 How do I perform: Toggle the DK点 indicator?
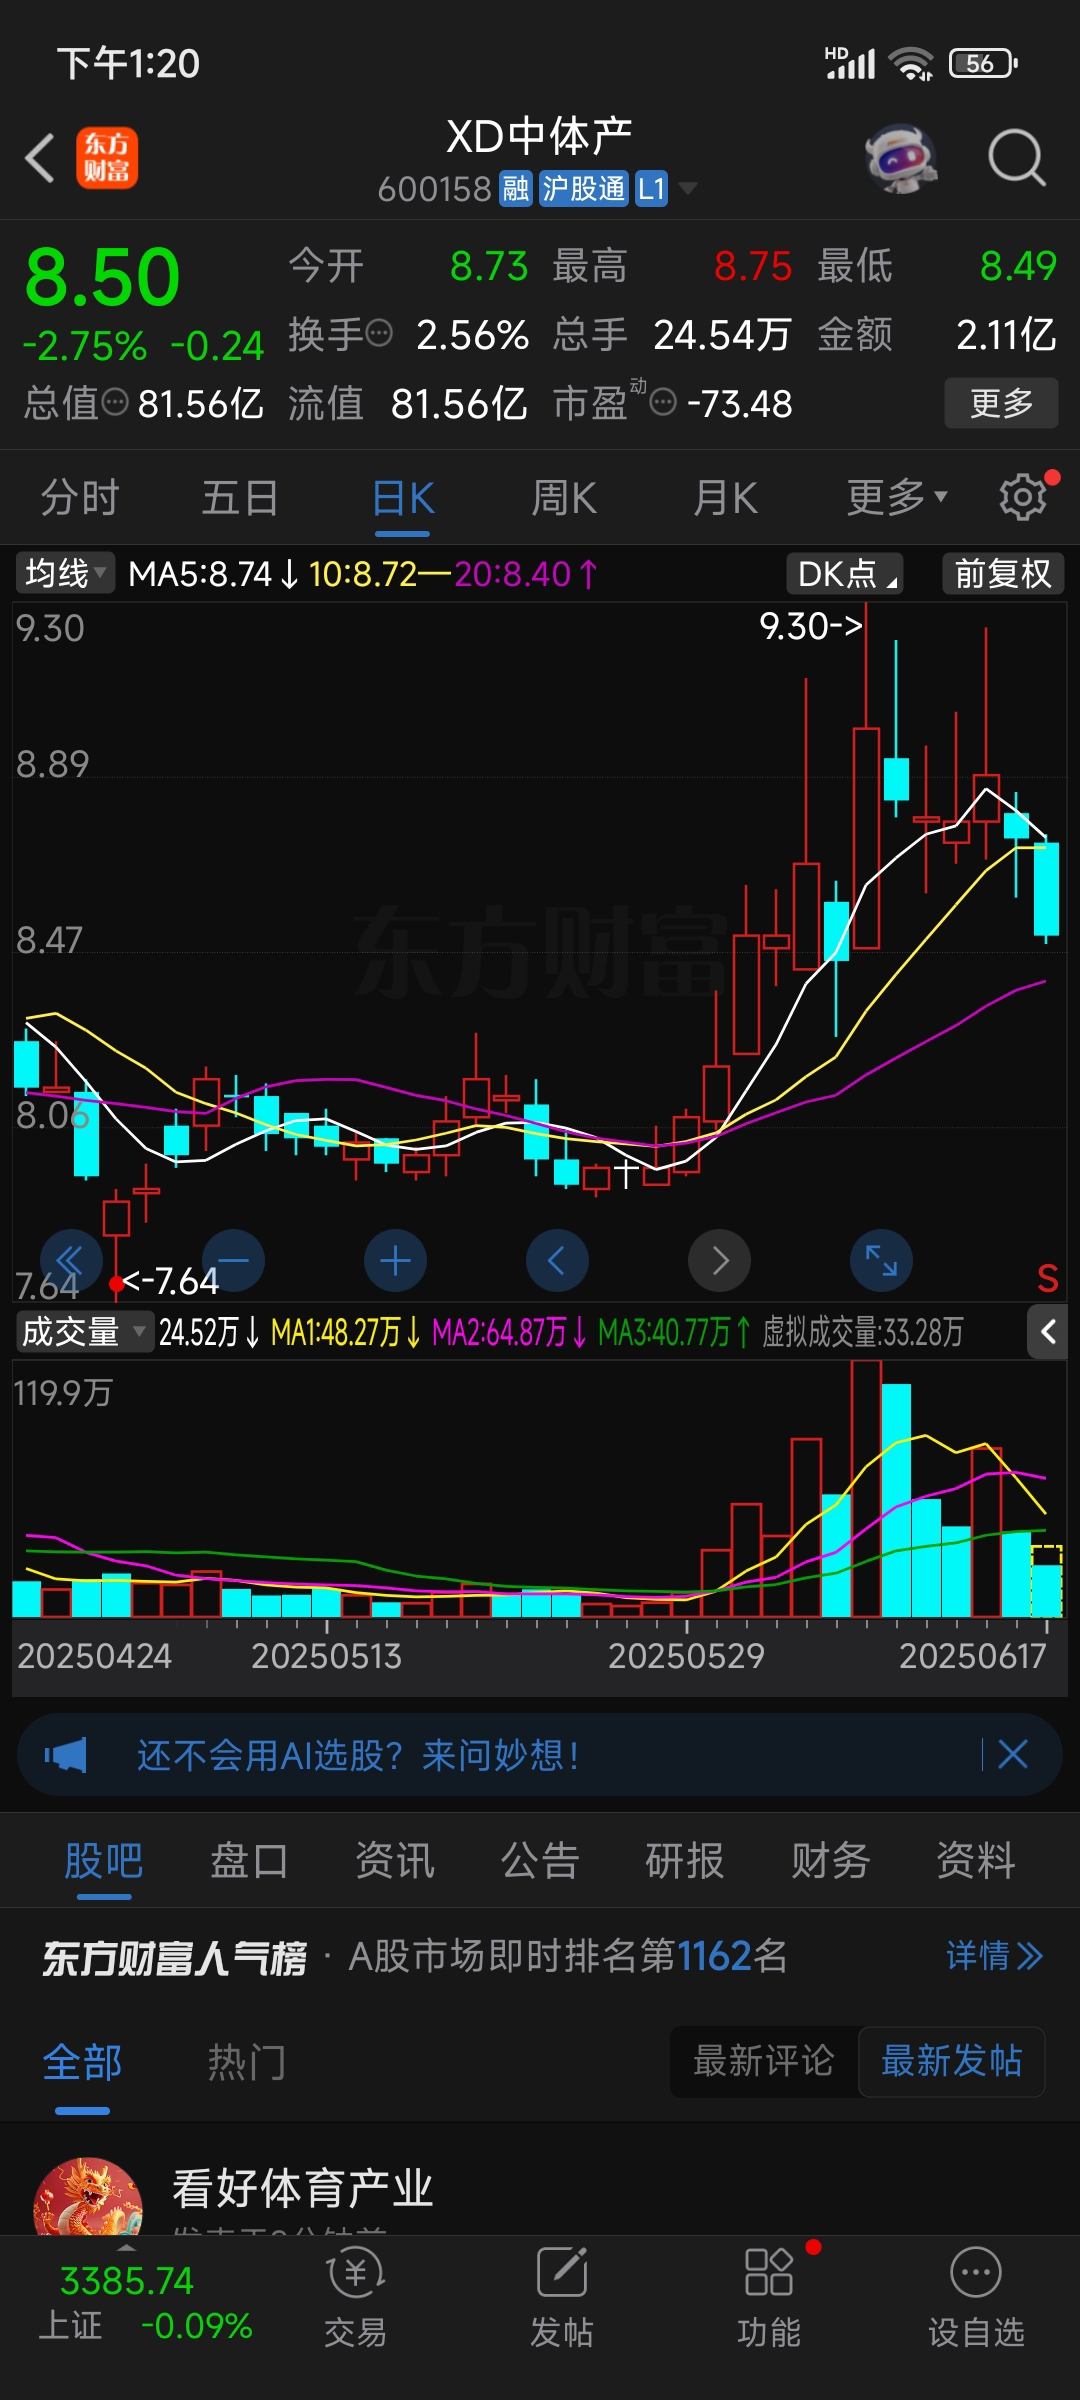(x=845, y=573)
